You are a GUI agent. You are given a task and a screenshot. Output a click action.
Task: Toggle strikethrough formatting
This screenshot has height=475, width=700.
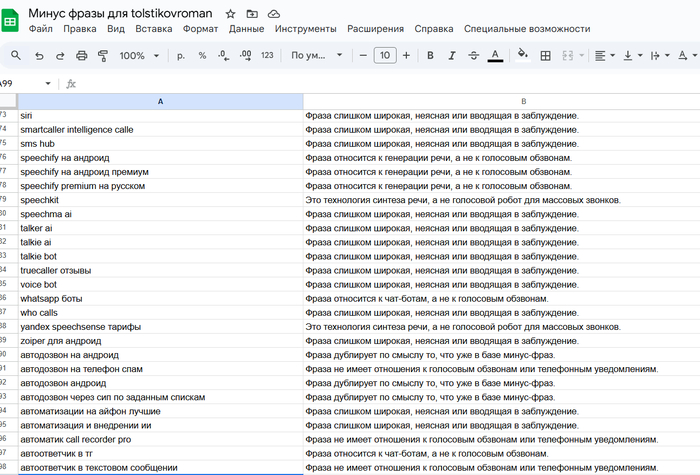click(473, 56)
